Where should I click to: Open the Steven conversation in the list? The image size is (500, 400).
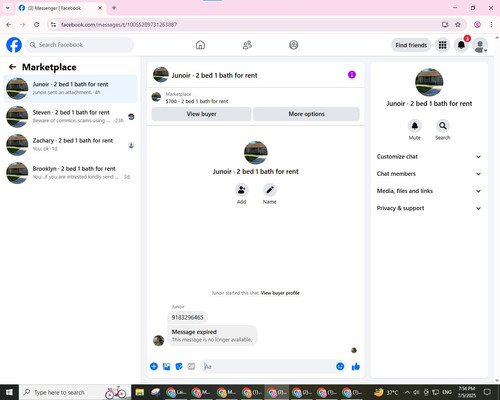(70, 117)
